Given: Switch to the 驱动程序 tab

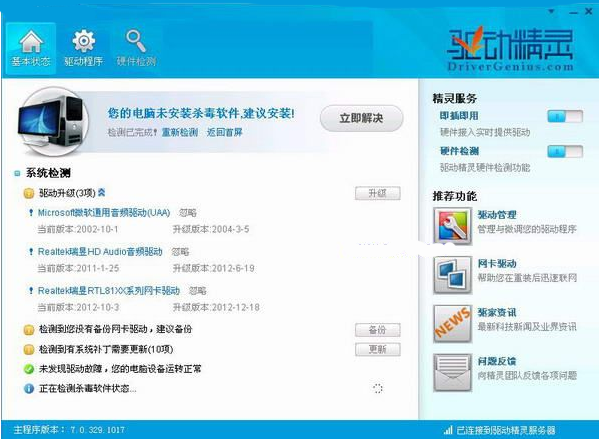Looking at the screenshot, I should [84, 48].
